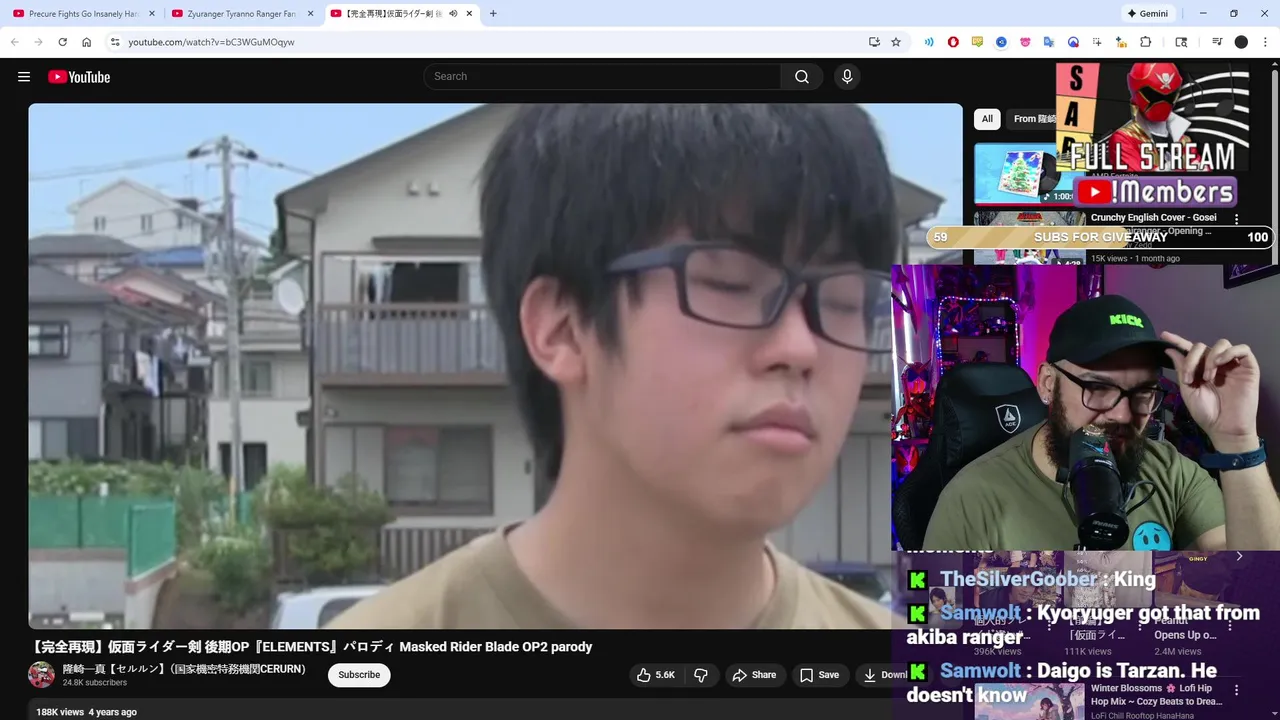Screen dimensions: 1280x720
Task: Close the Precure Fights tab
Action: 152,14
